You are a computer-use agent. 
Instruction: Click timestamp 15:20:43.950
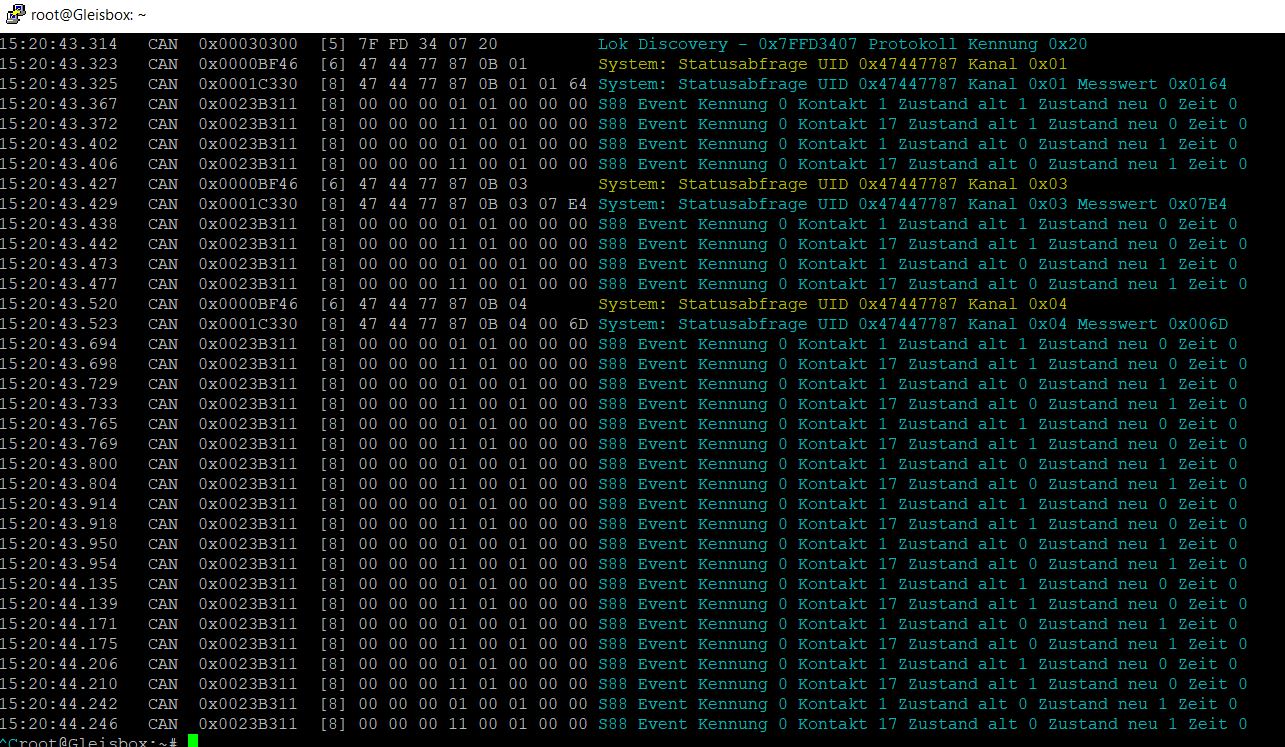[59, 544]
